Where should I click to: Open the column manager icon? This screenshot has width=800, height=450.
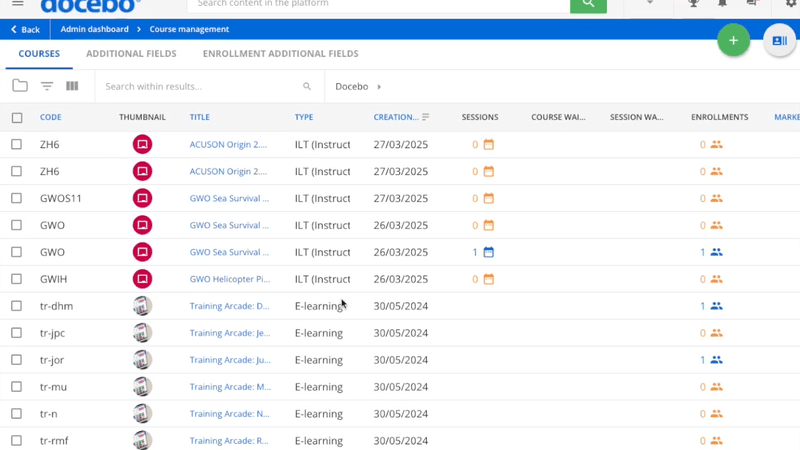coord(72,86)
